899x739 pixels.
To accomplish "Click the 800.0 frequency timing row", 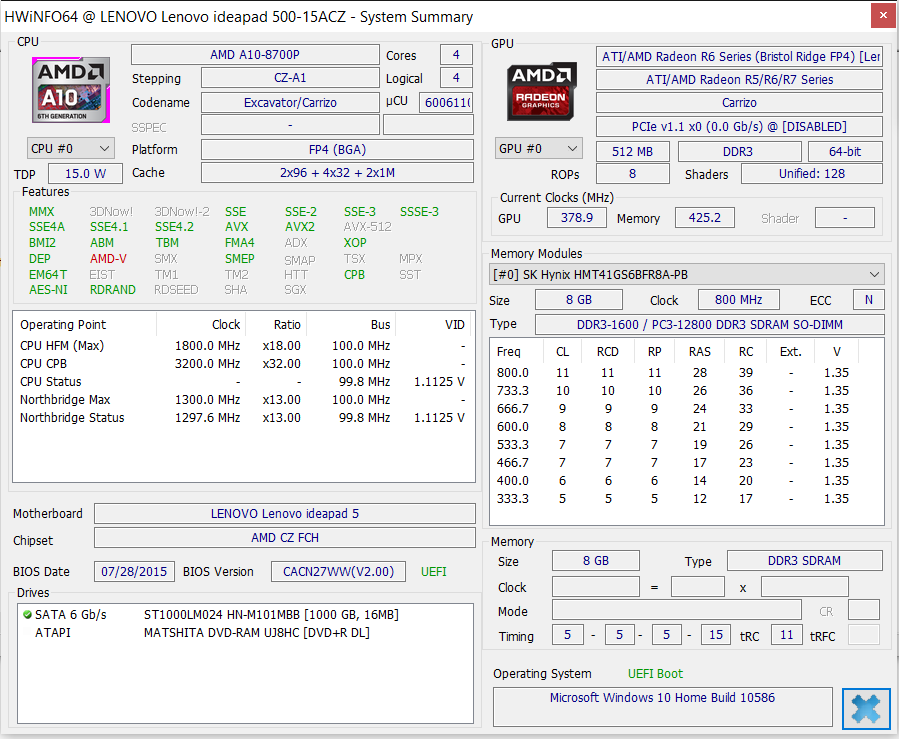I will 686,373.
